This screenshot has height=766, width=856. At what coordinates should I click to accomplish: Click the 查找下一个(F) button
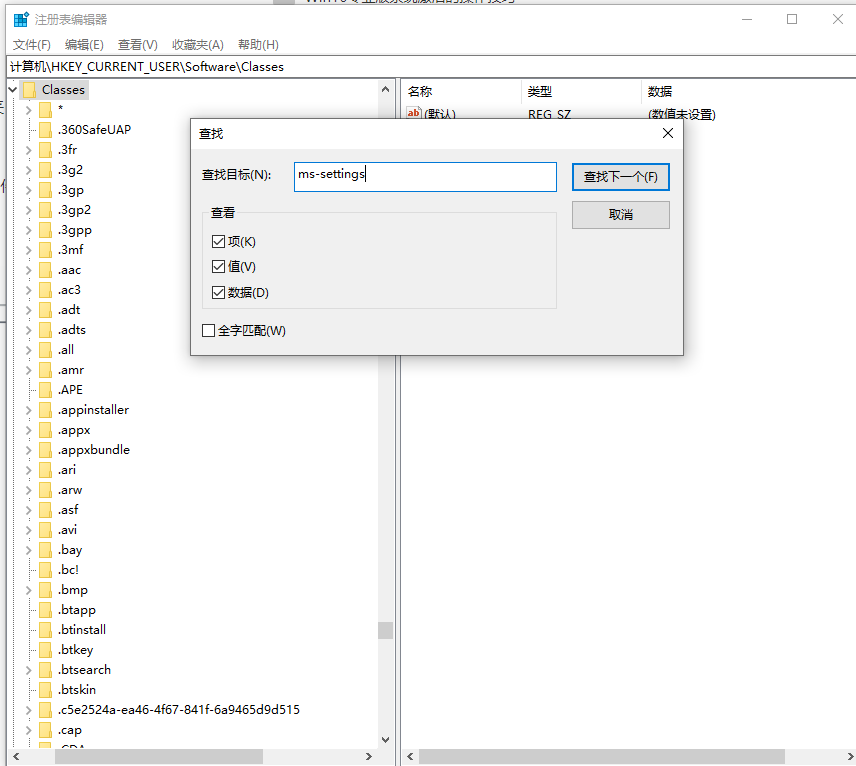620,175
